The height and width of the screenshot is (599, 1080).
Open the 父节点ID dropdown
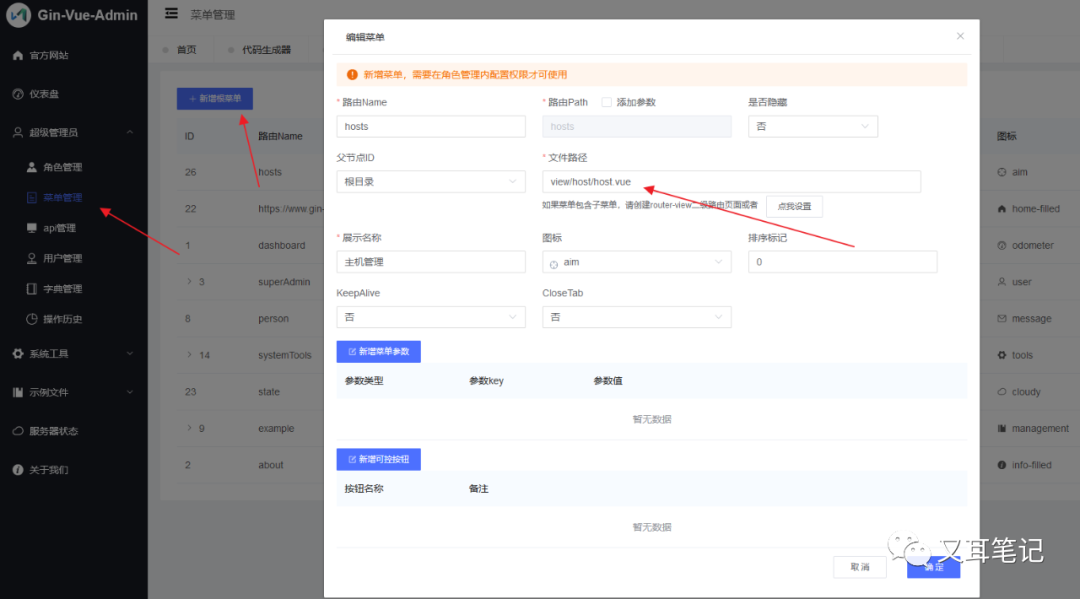click(x=430, y=182)
